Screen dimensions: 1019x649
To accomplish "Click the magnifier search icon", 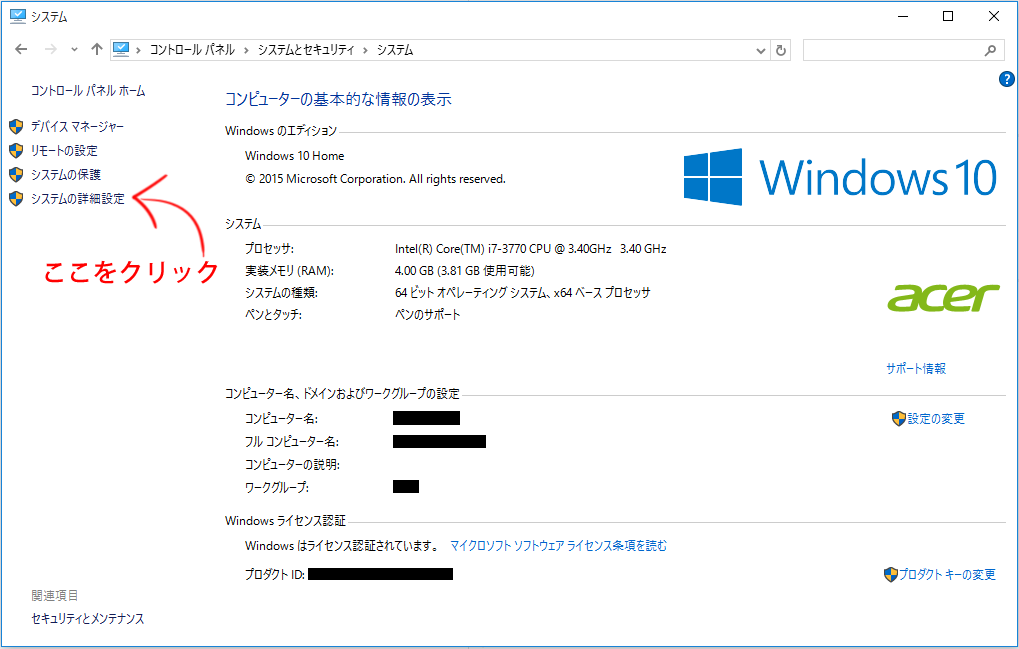I will [x=990, y=50].
